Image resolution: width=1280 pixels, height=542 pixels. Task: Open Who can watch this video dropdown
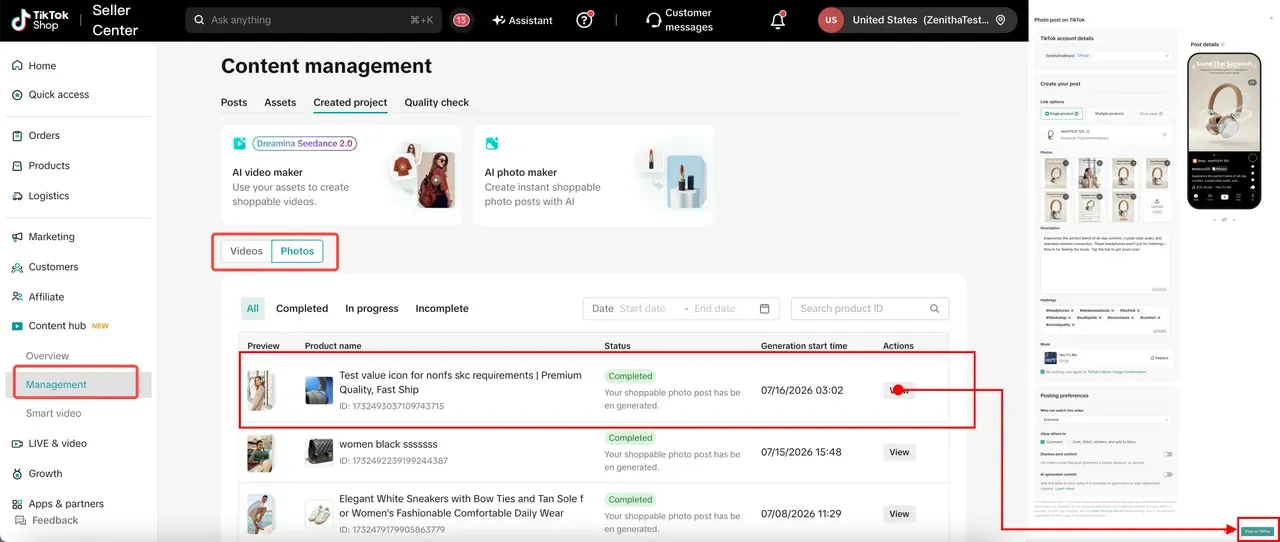pos(1106,420)
